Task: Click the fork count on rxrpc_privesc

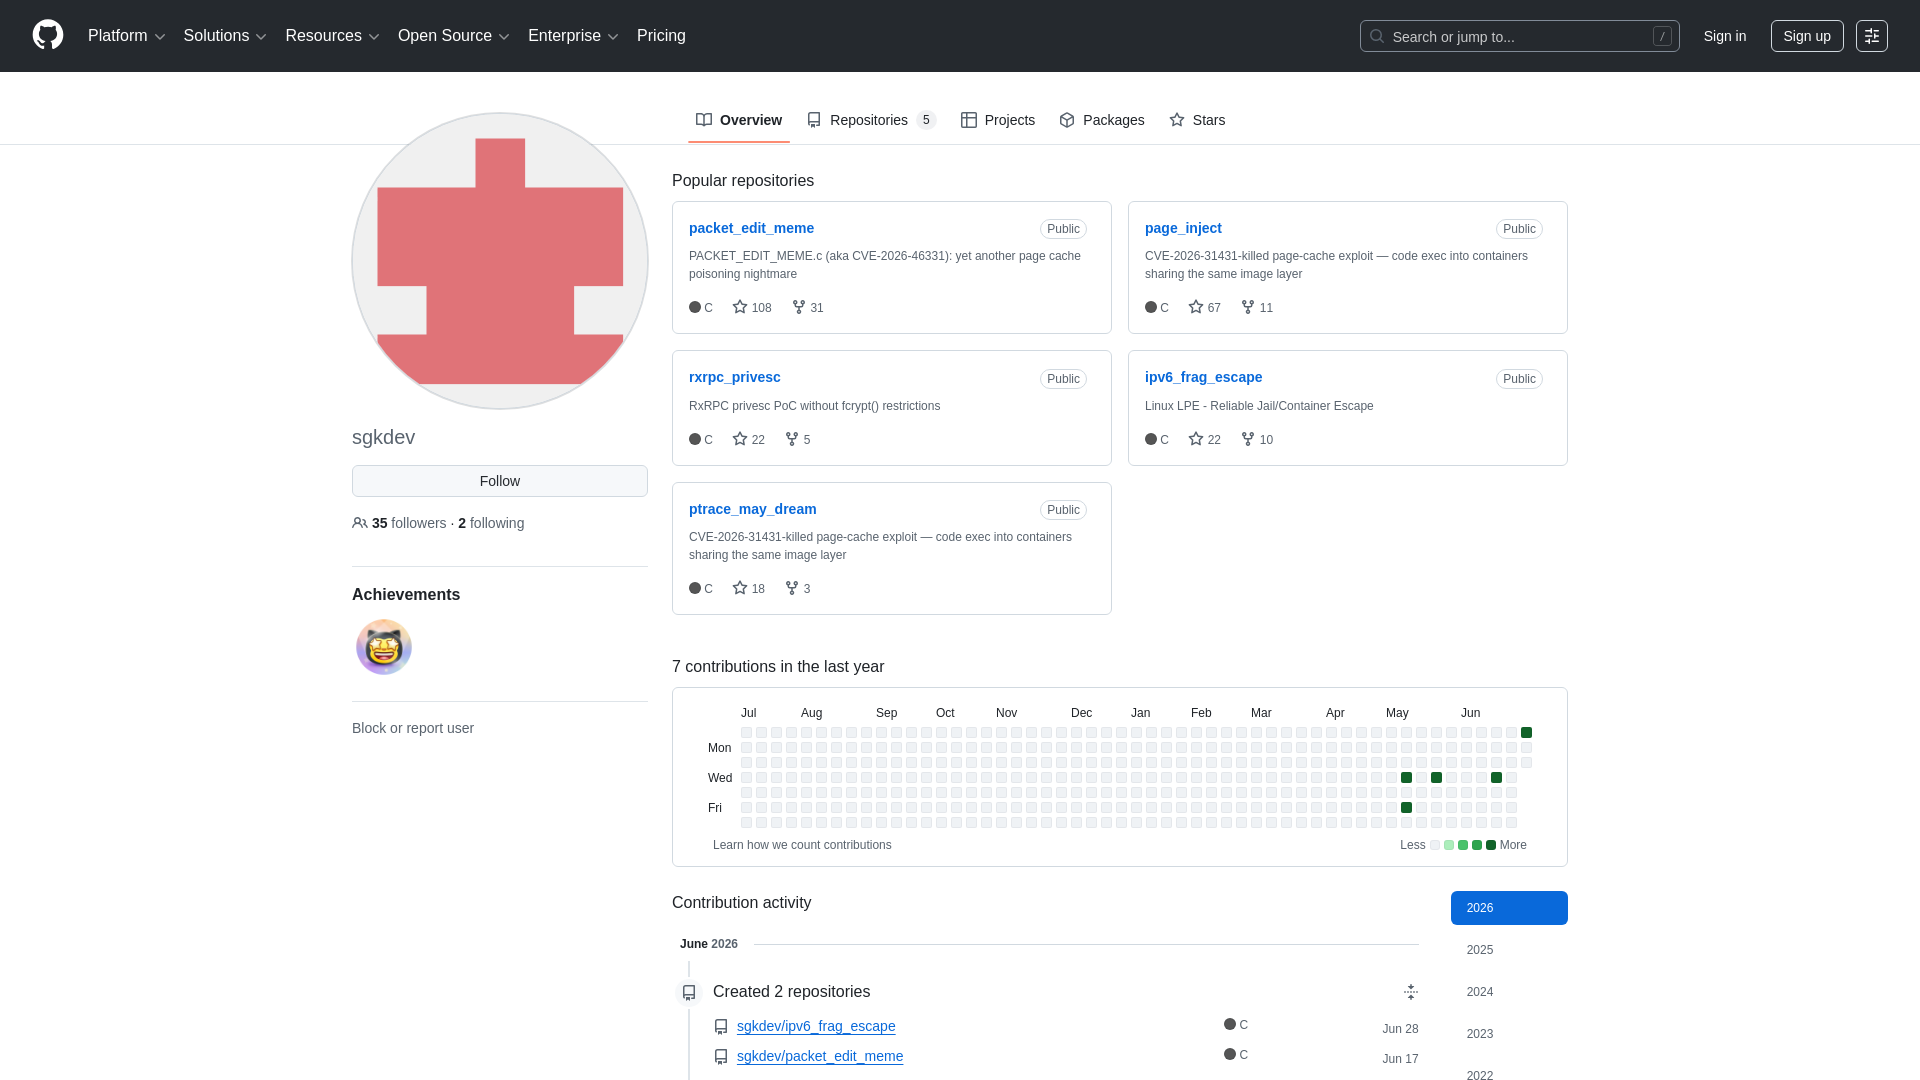Action: point(798,439)
